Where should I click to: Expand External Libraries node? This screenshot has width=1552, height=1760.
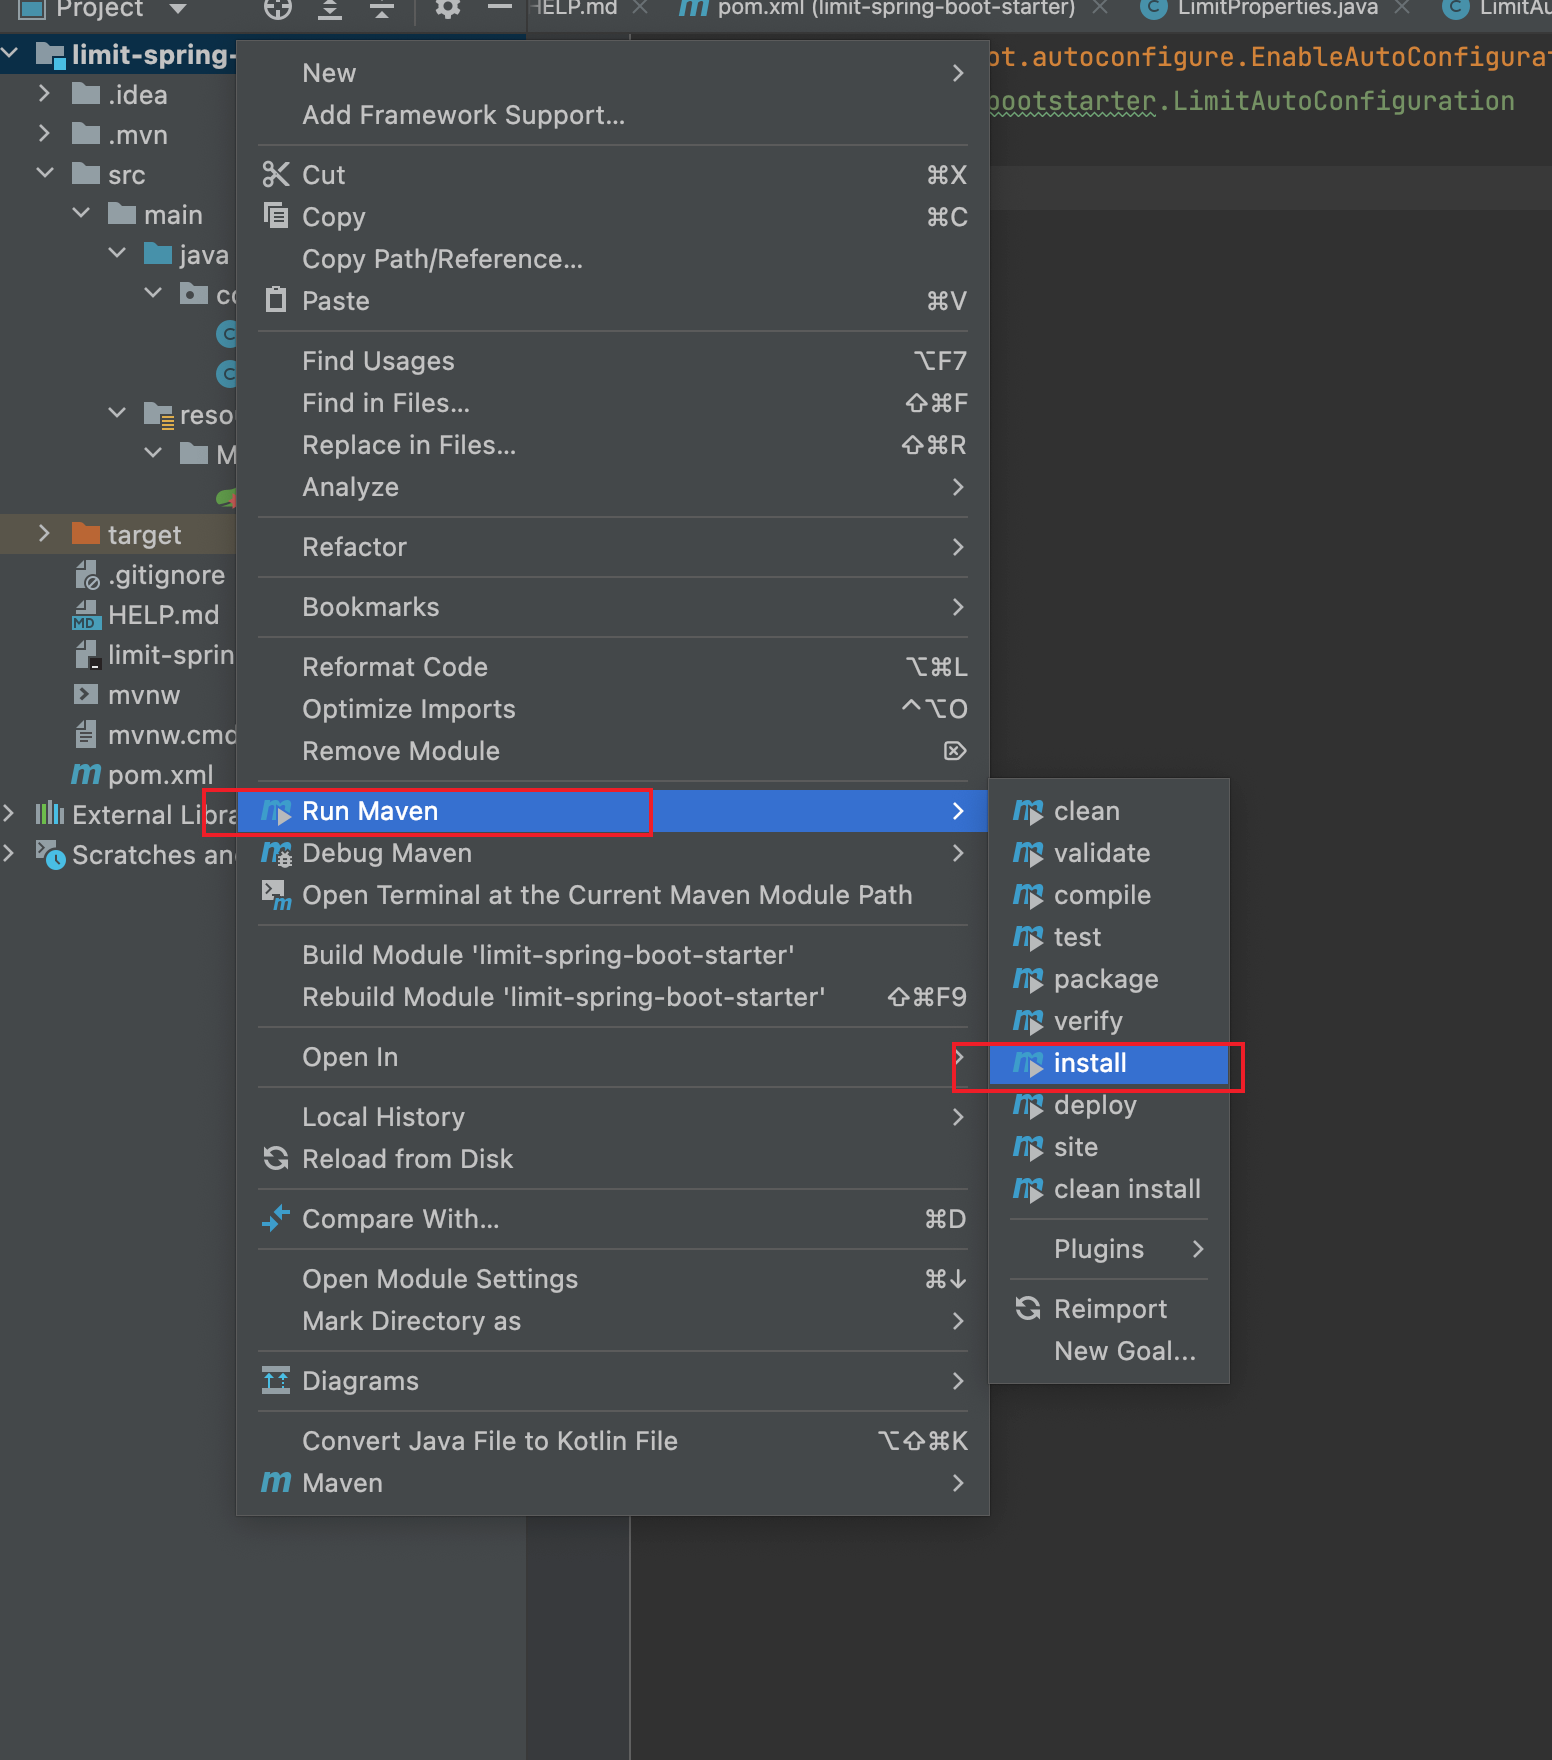pyautogui.click(x=9, y=814)
